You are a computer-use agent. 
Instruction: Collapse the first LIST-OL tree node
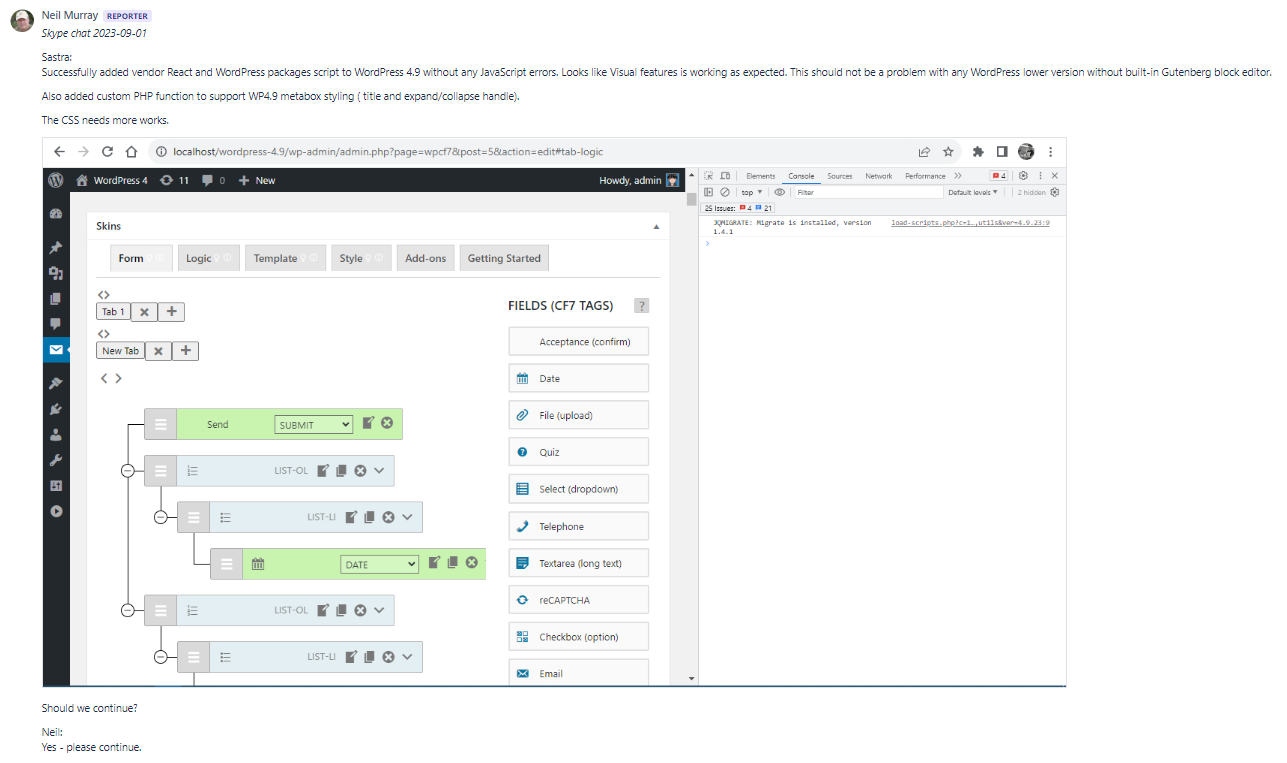[x=128, y=471]
